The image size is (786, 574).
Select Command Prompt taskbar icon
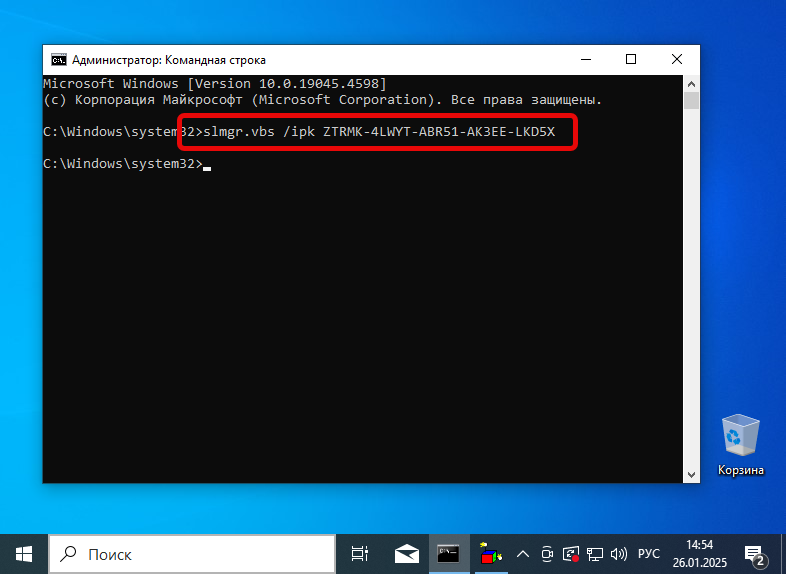449,553
